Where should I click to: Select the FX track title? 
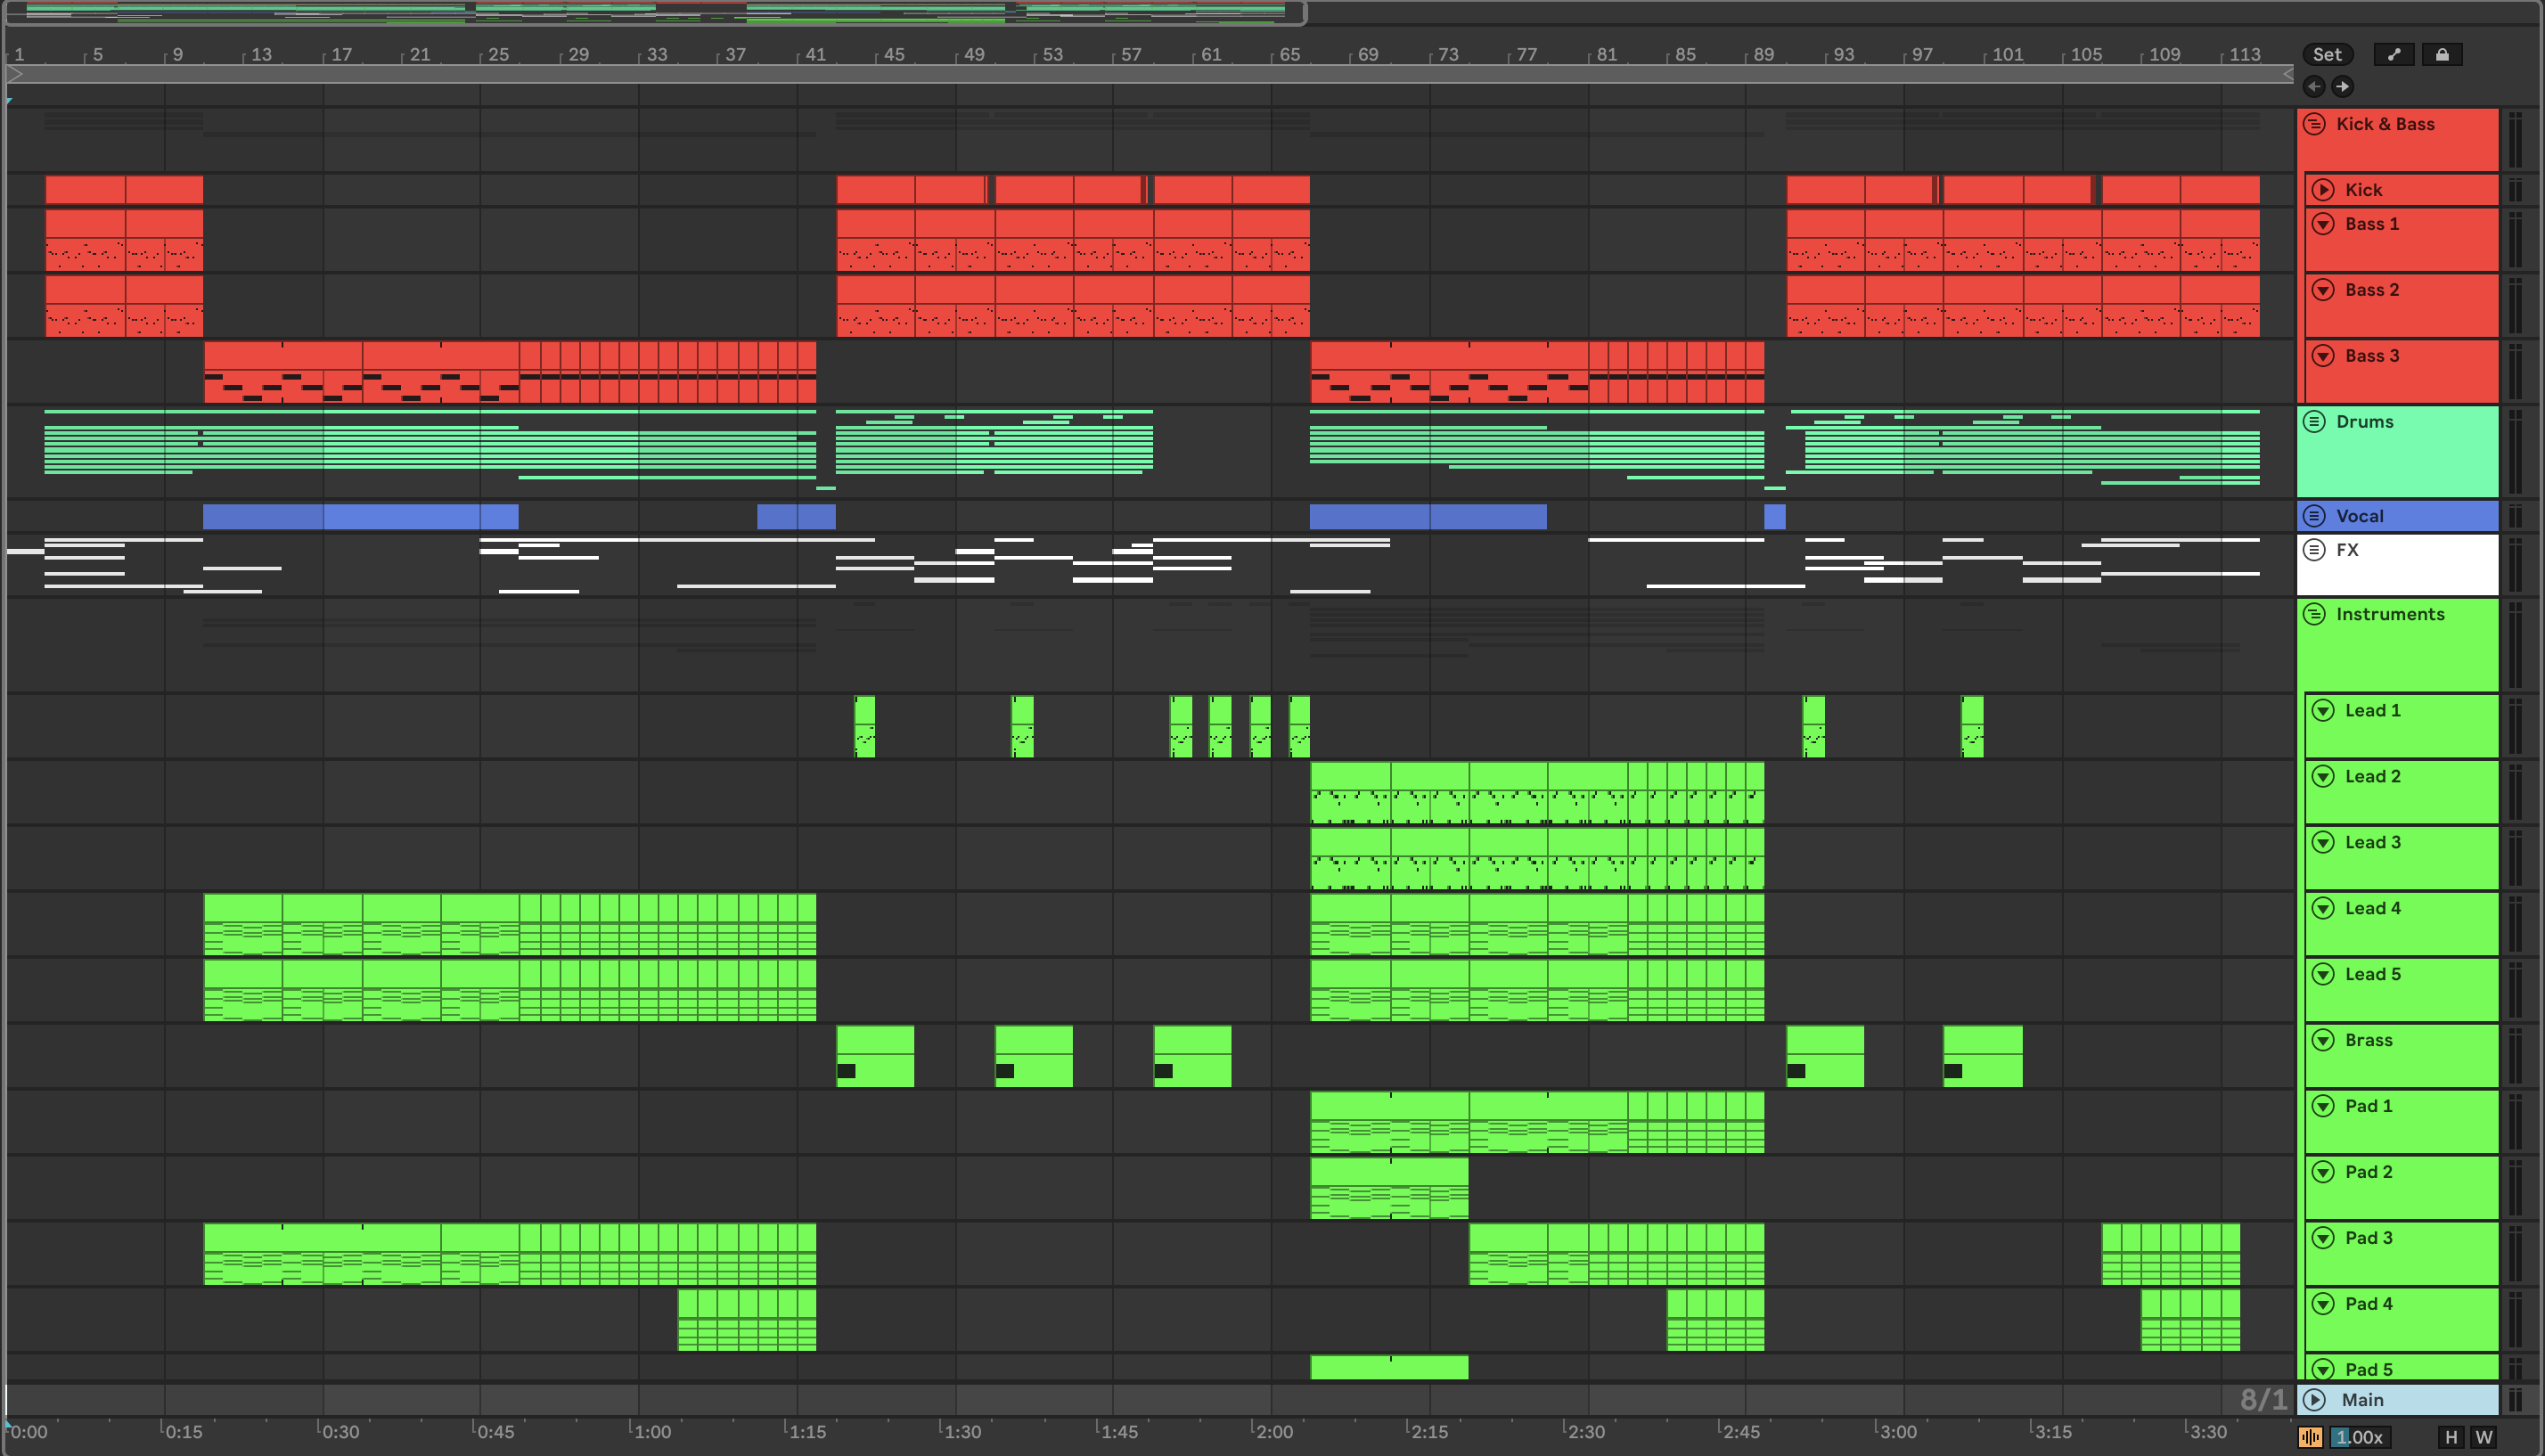pyautogui.click(x=2347, y=550)
